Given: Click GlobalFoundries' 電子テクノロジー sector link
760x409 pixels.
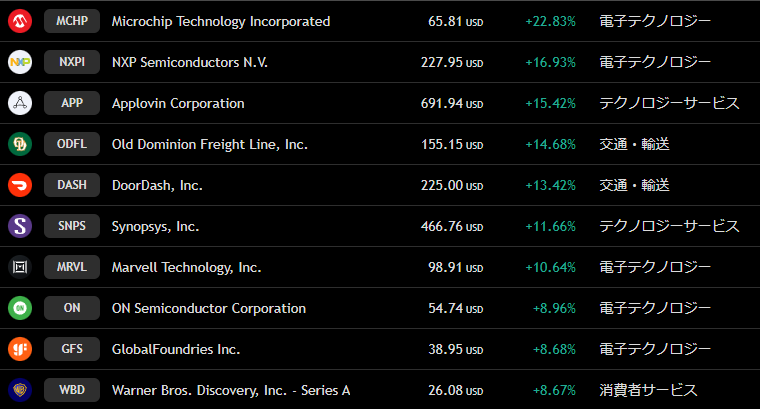Looking at the screenshot, I should pos(655,349).
